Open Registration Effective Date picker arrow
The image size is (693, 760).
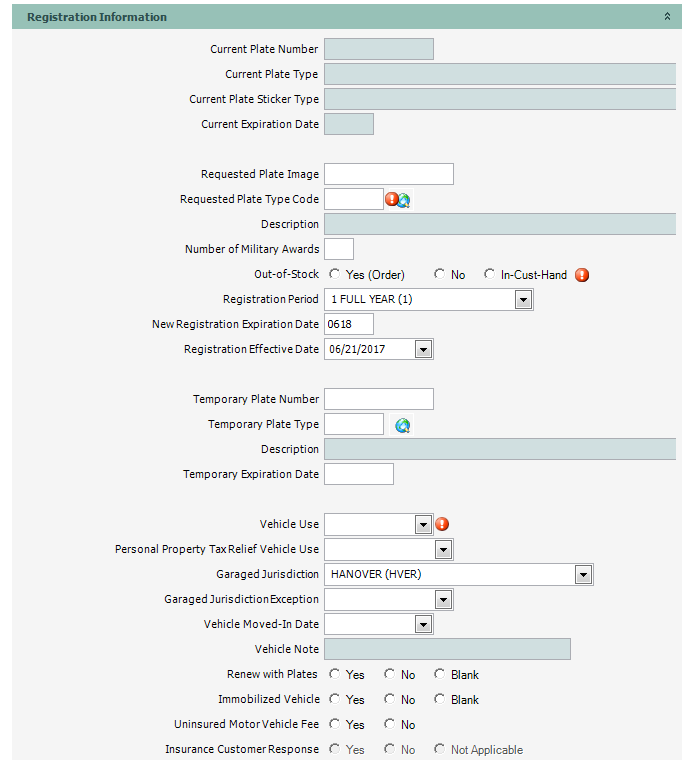[x=423, y=349]
